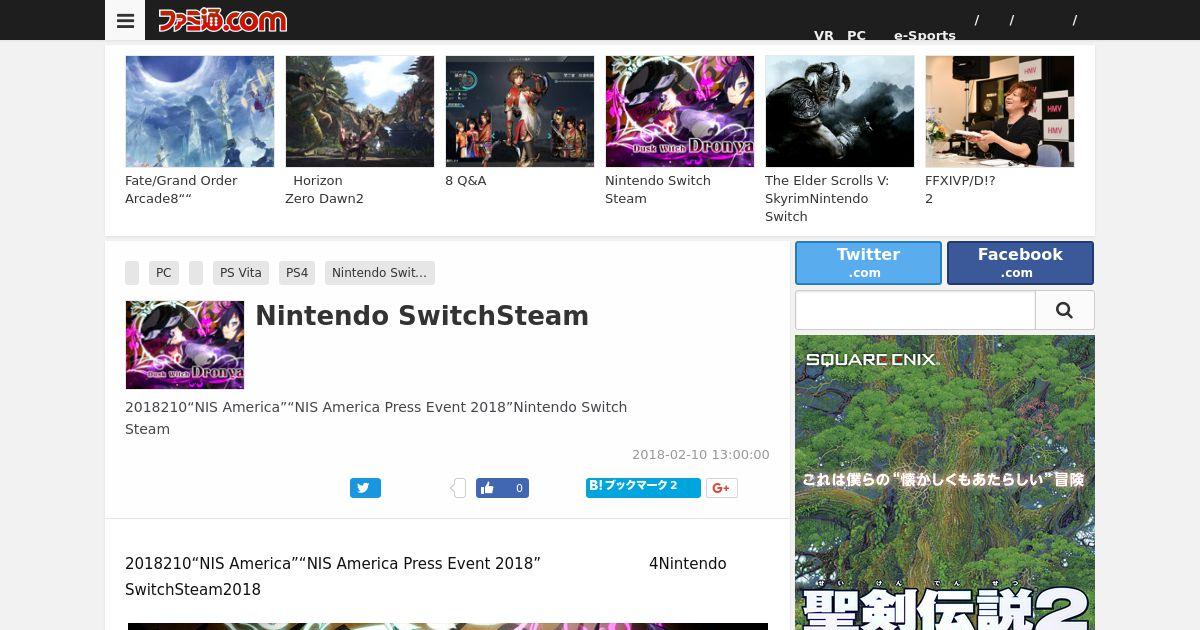The height and width of the screenshot is (630, 1200).
Task: Like the article with Facebook thumbs-up
Action: click(x=502, y=488)
